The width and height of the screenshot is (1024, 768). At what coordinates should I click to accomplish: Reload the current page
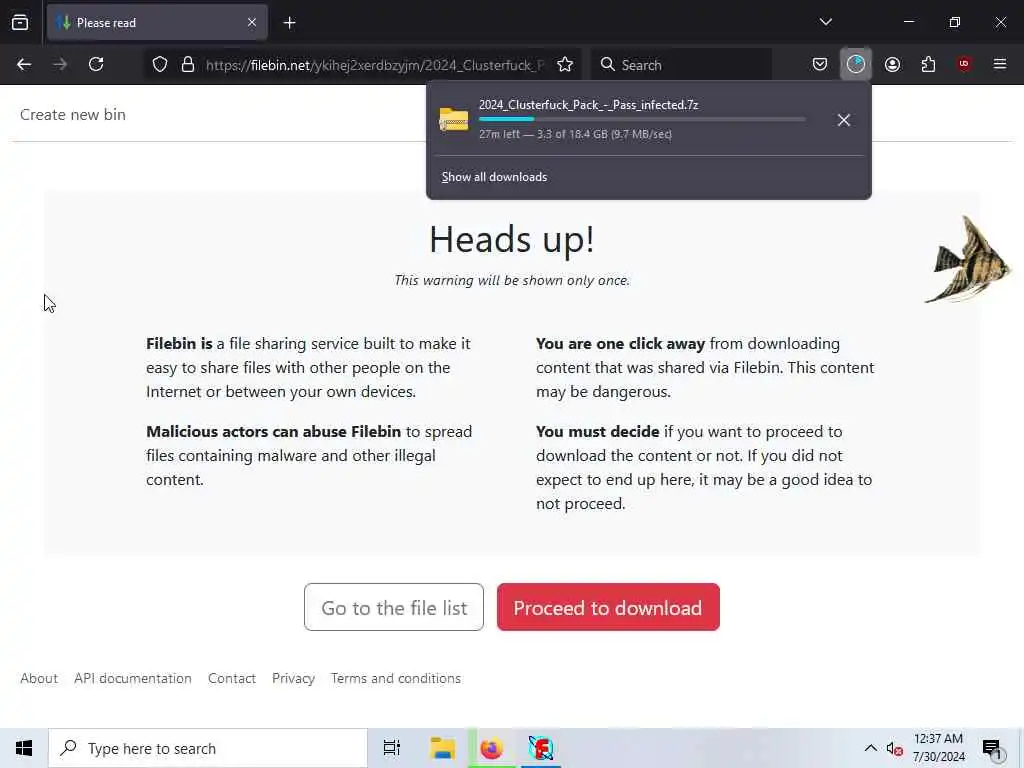(x=96, y=64)
